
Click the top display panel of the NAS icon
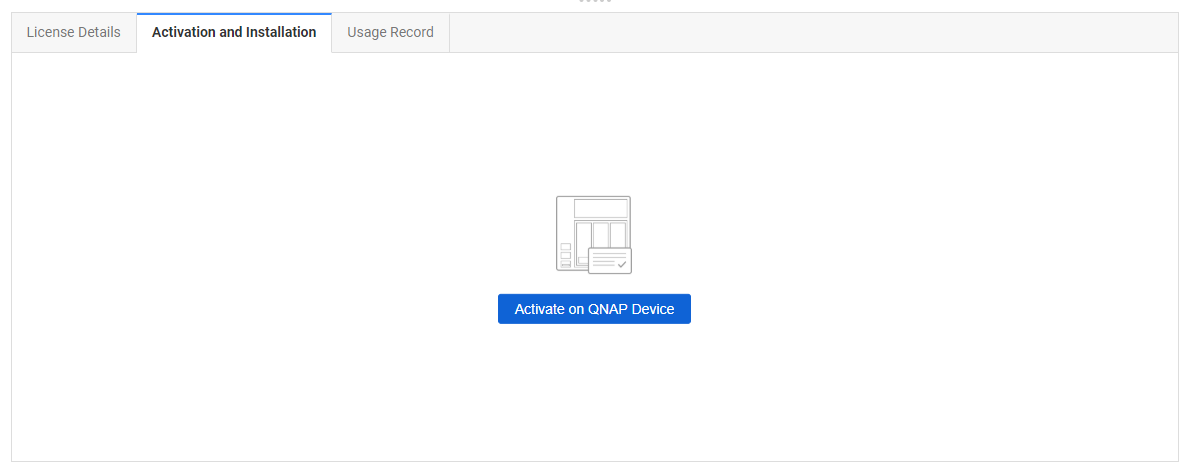click(600, 208)
